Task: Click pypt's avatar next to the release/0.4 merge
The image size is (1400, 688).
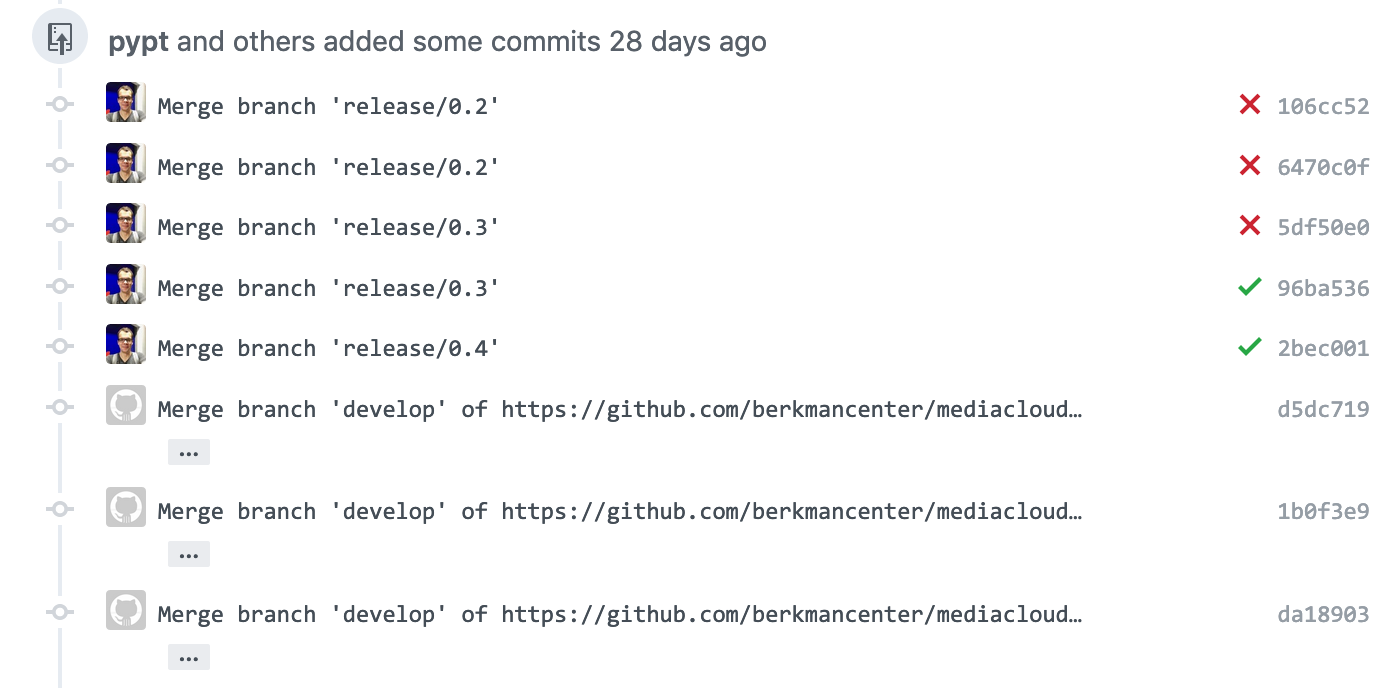Action: point(125,345)
